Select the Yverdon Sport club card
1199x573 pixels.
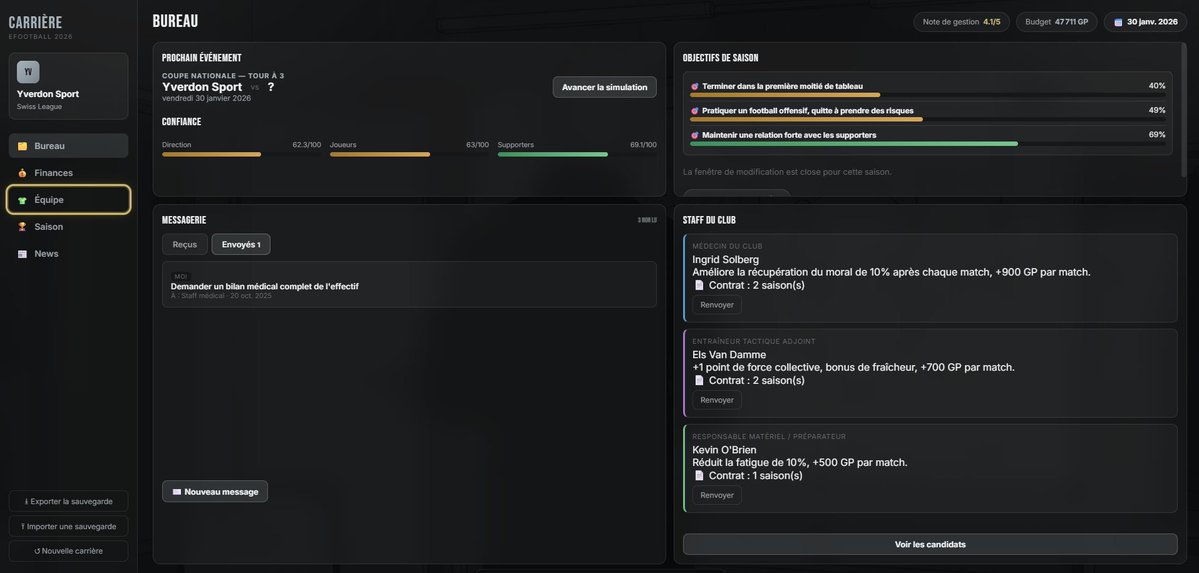pyautogui.click(x=69, y=86)
